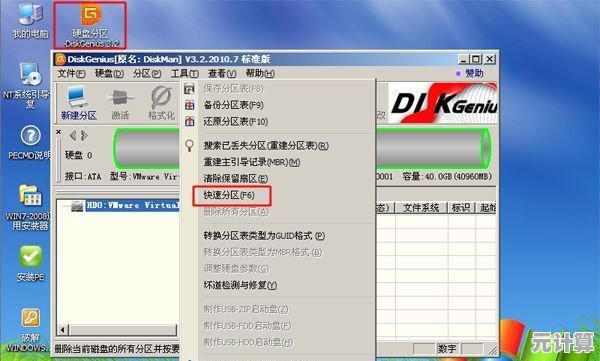This screenshot has height=361, width=600.
Task: Open the 查看(V) menu
Action: pos(222,73)
